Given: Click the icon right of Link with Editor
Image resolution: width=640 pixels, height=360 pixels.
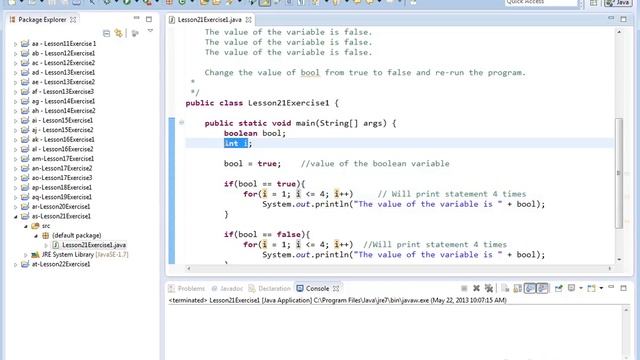Looking at the screenshot, I should pyautogui.click(x=135, y=33).
